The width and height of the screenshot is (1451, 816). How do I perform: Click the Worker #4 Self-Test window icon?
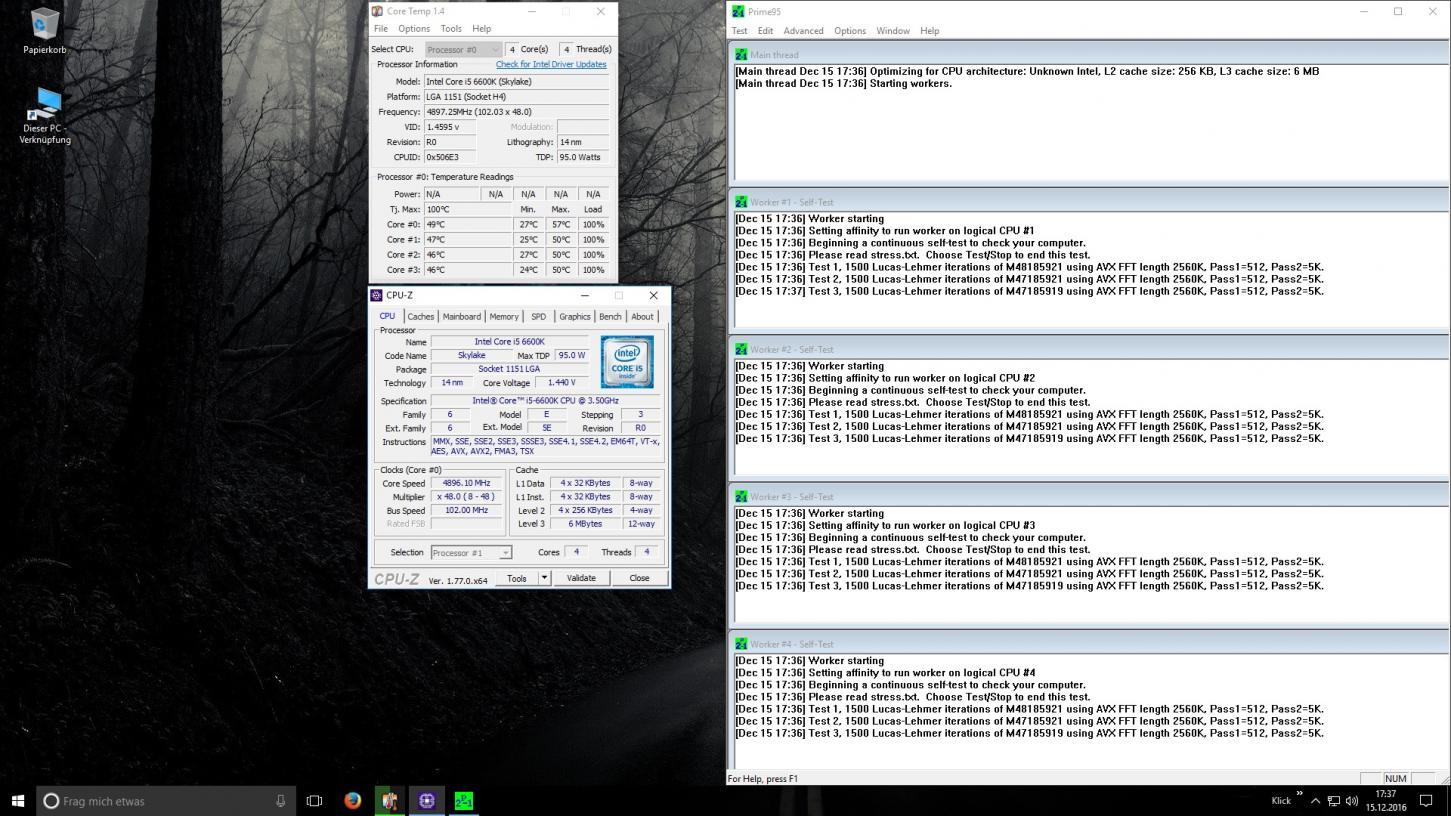[x=741, y=644]
